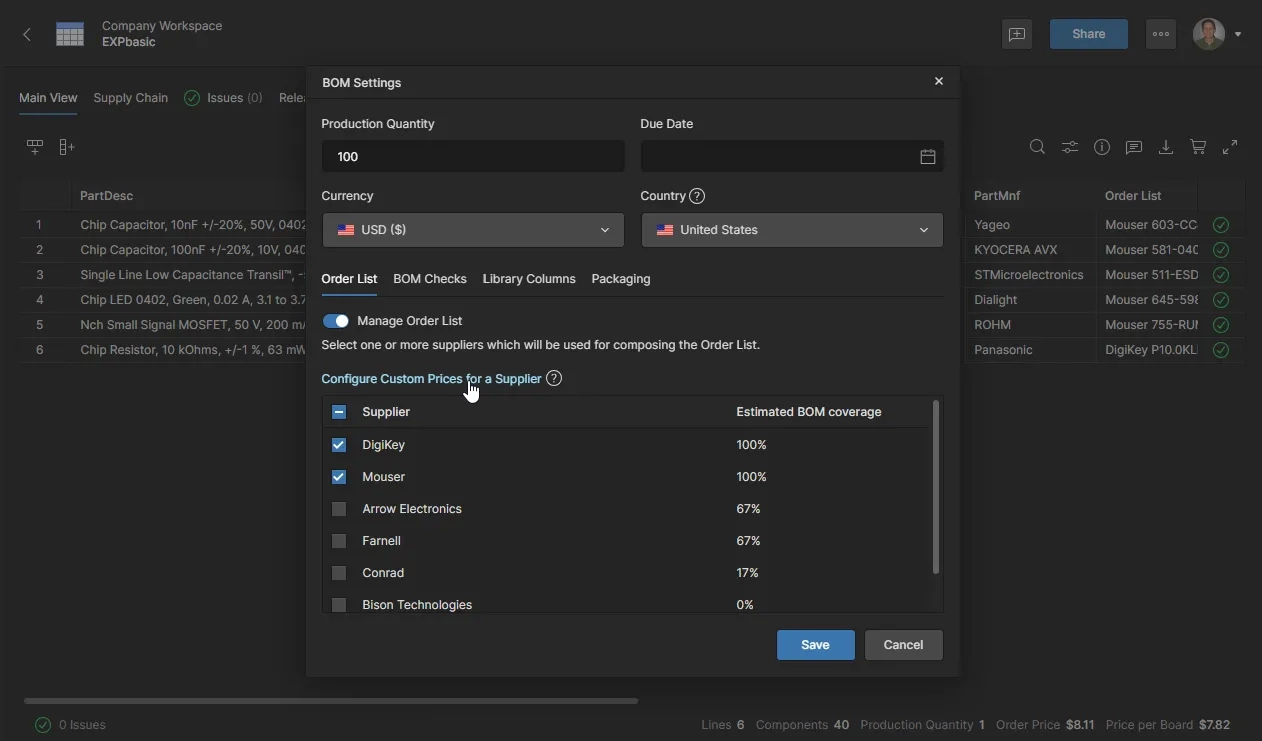
Task: Open the comments icon next to Share
Action: [x=1017, y=34]
